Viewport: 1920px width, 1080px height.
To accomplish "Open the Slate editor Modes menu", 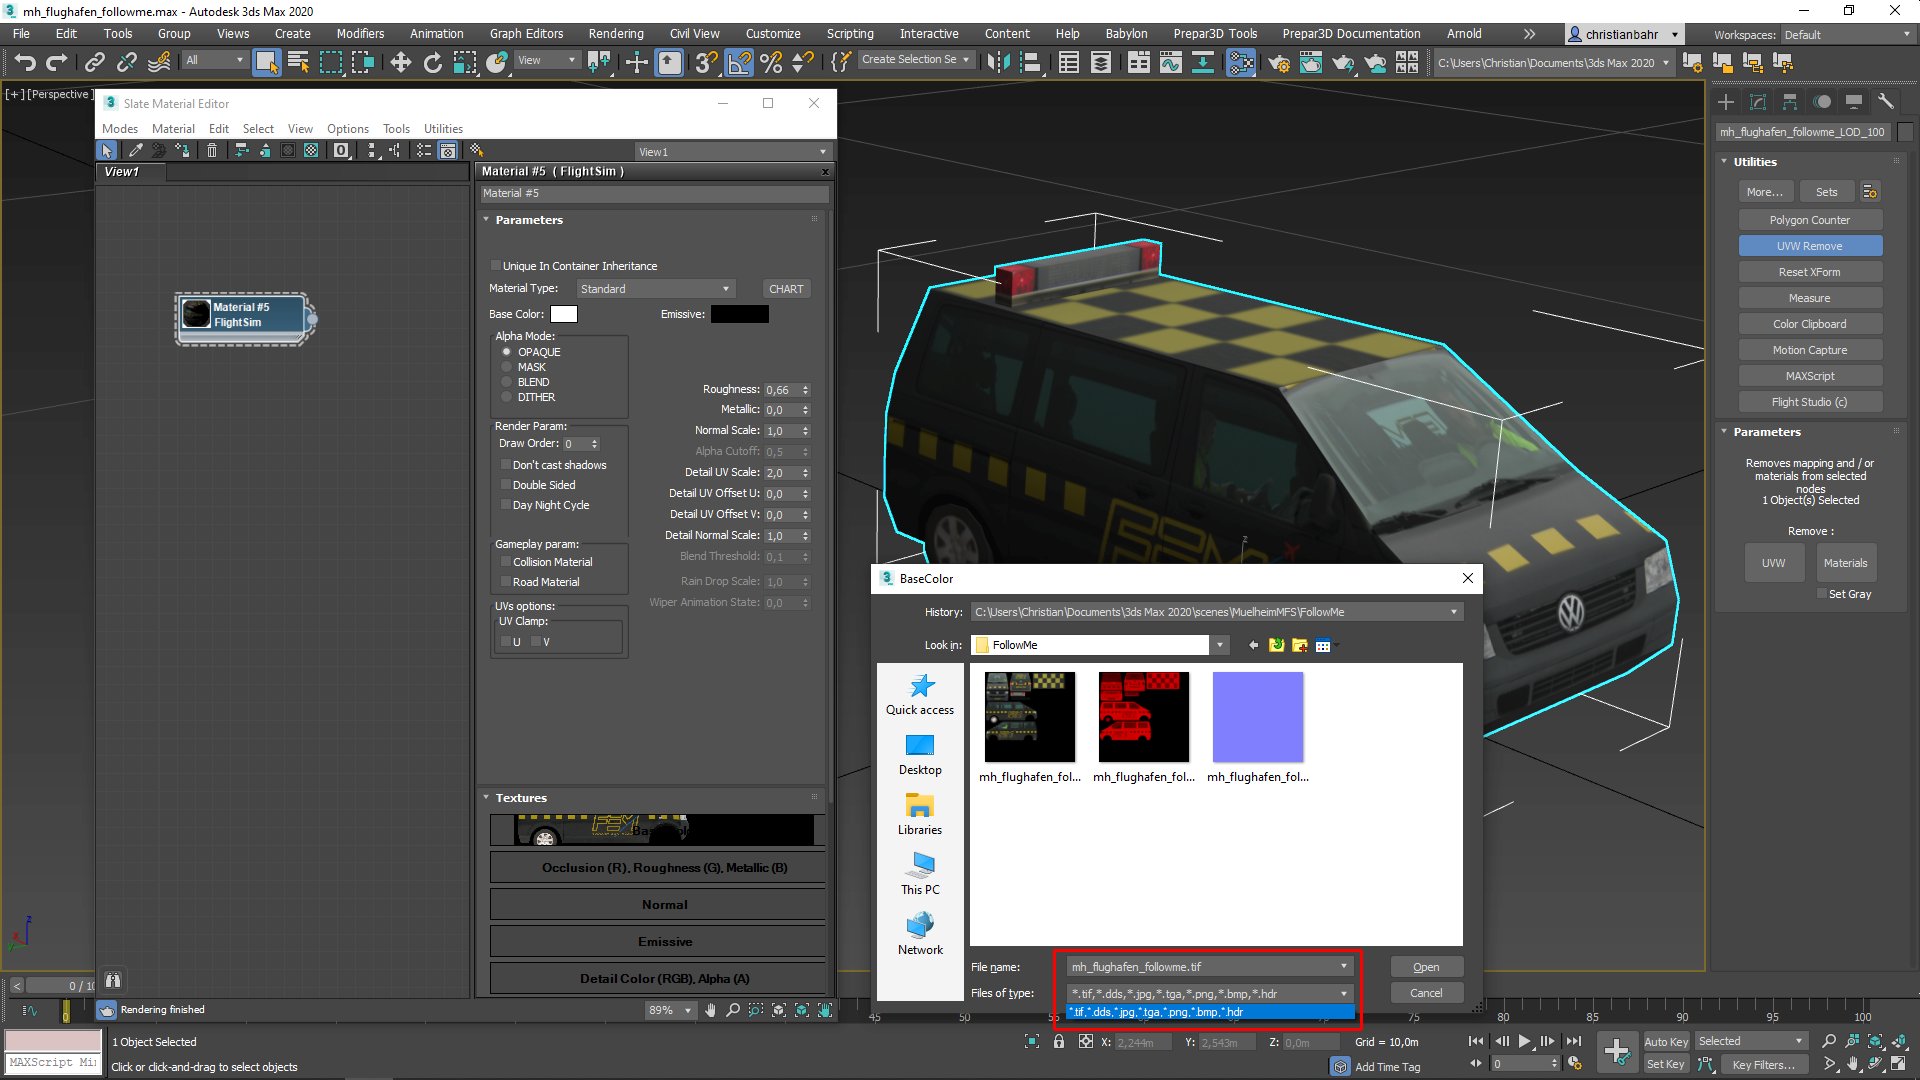I will point(120,129).
